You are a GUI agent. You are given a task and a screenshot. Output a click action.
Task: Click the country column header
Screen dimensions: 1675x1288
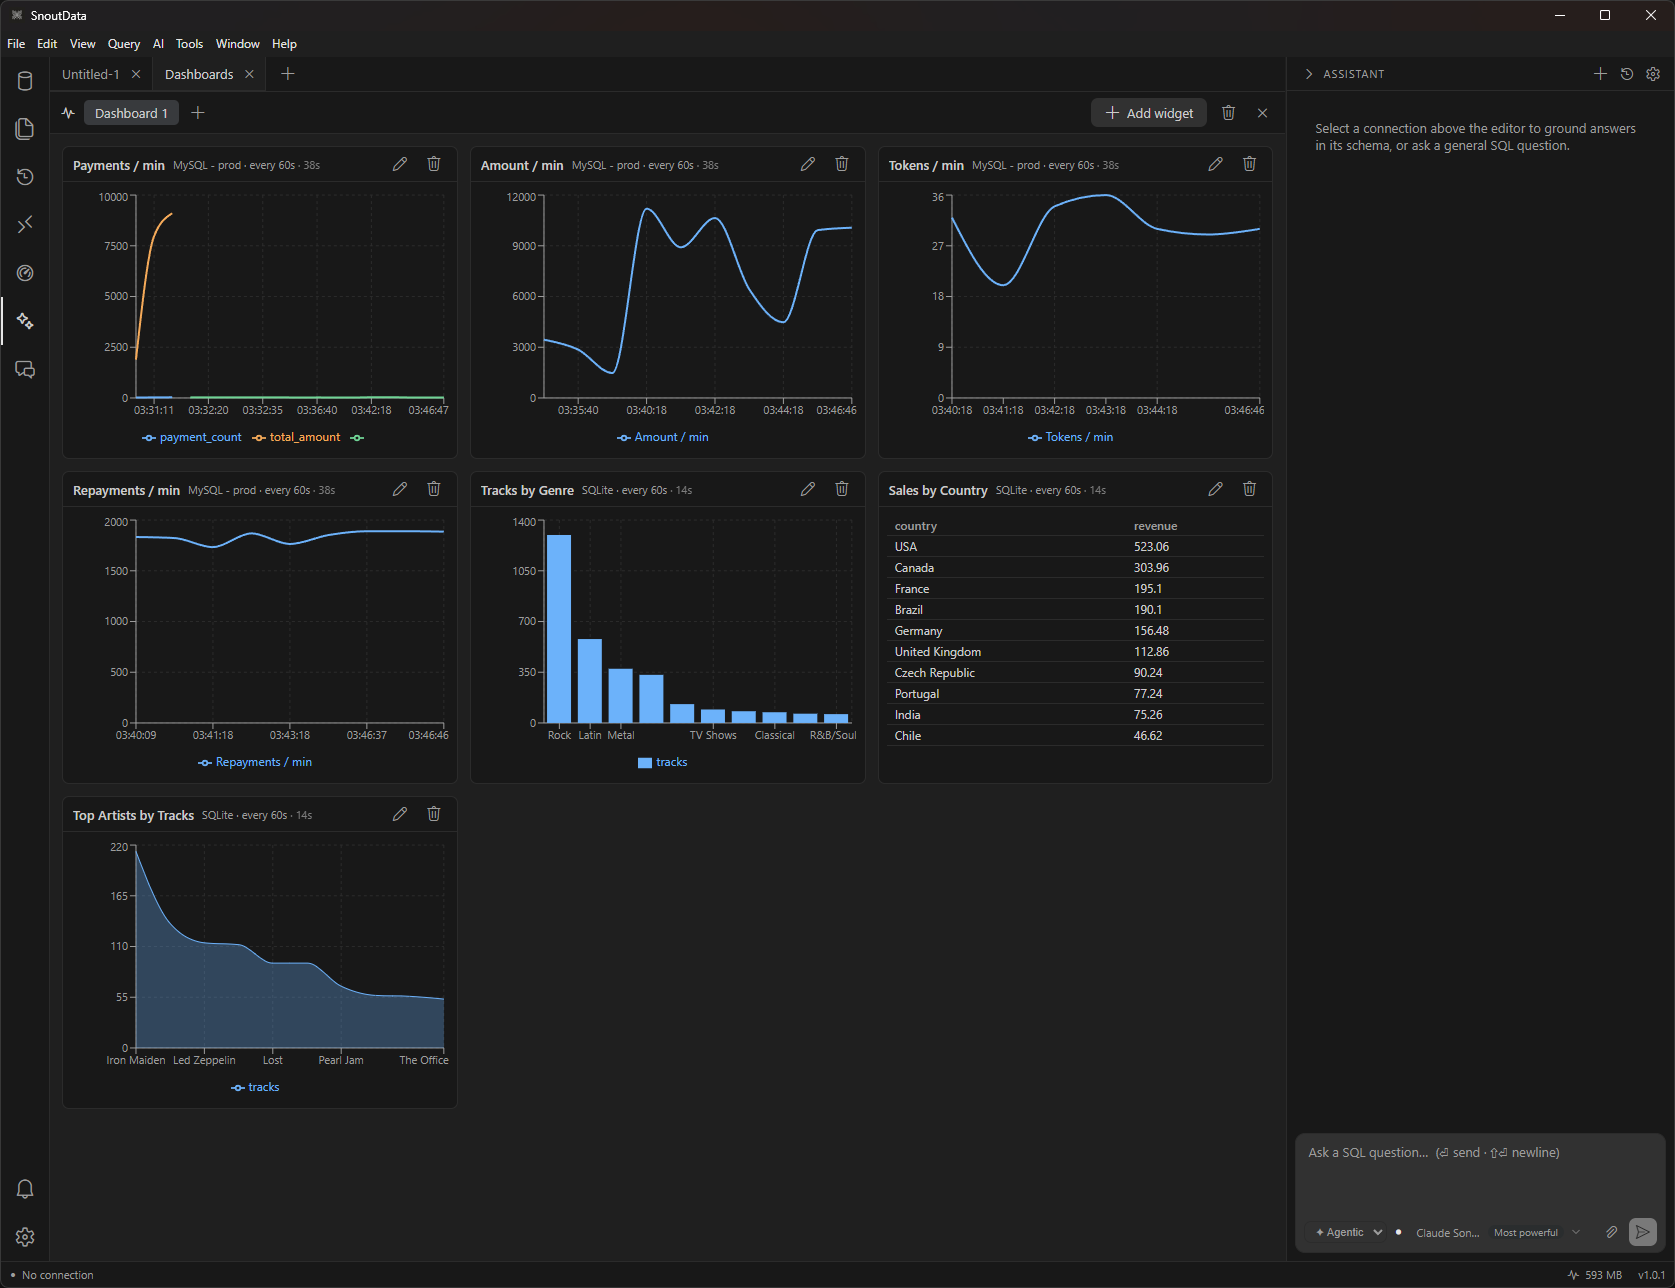916,526
